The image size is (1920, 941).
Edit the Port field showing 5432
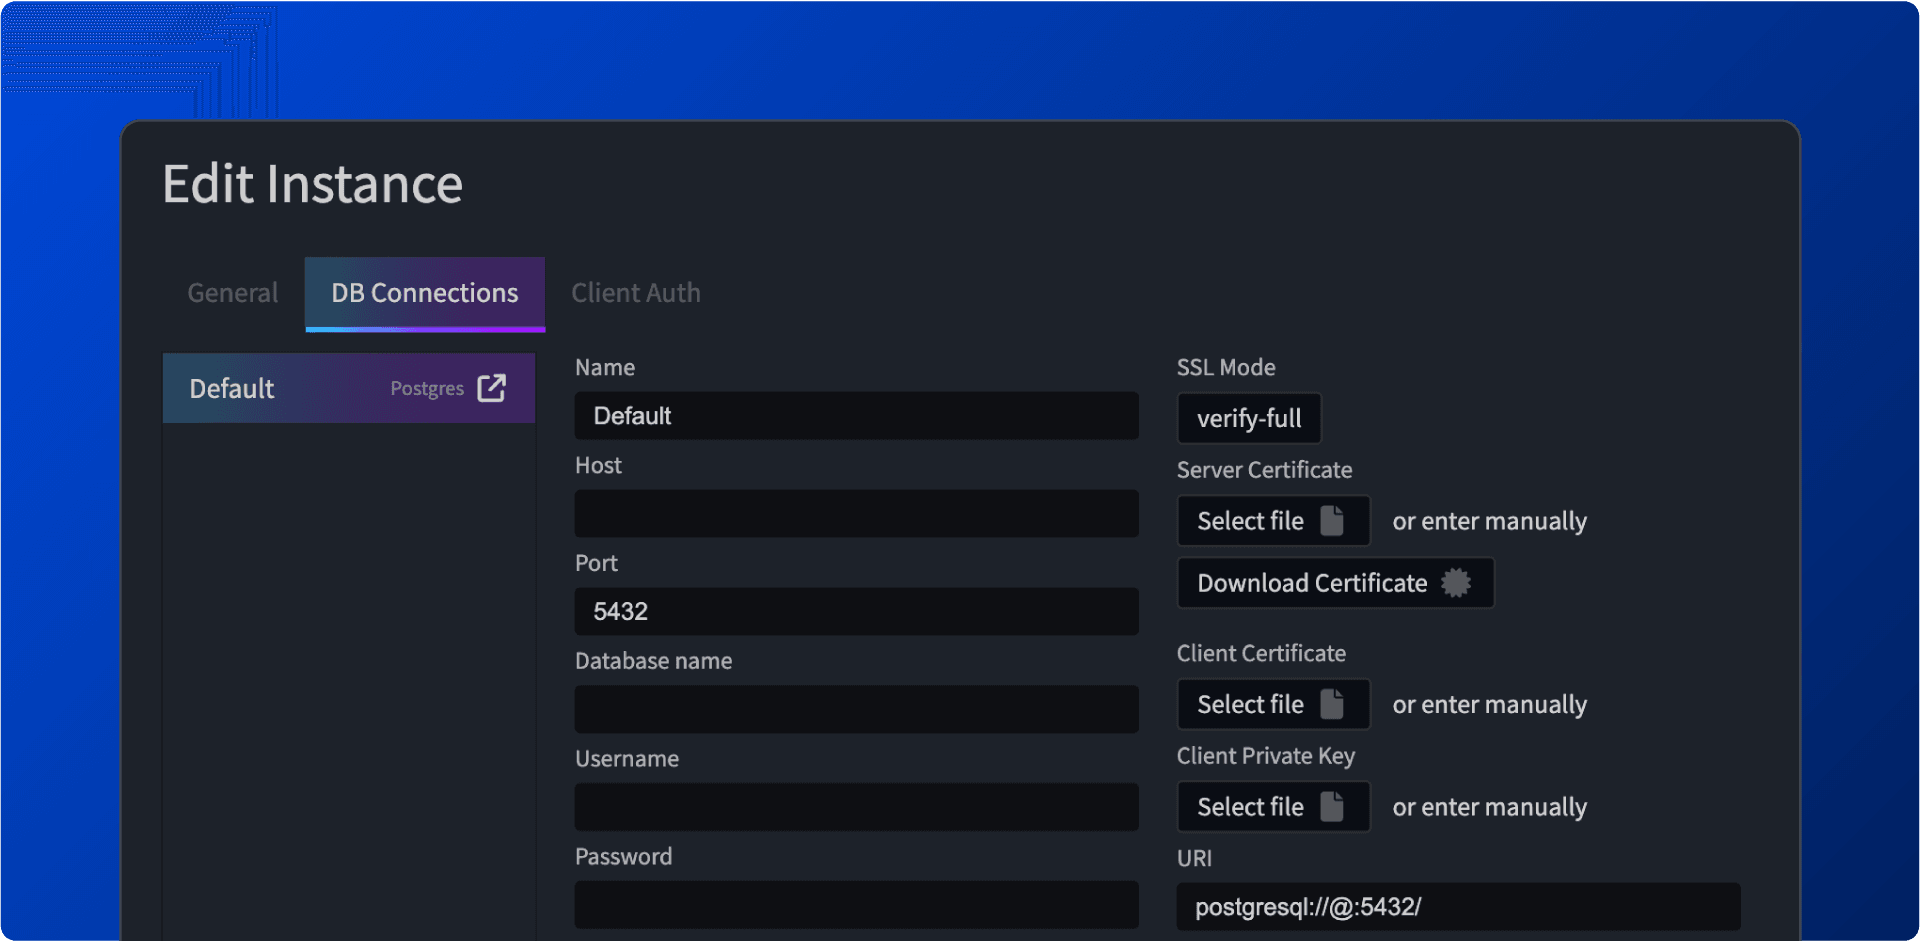click(x=856, y=611)
